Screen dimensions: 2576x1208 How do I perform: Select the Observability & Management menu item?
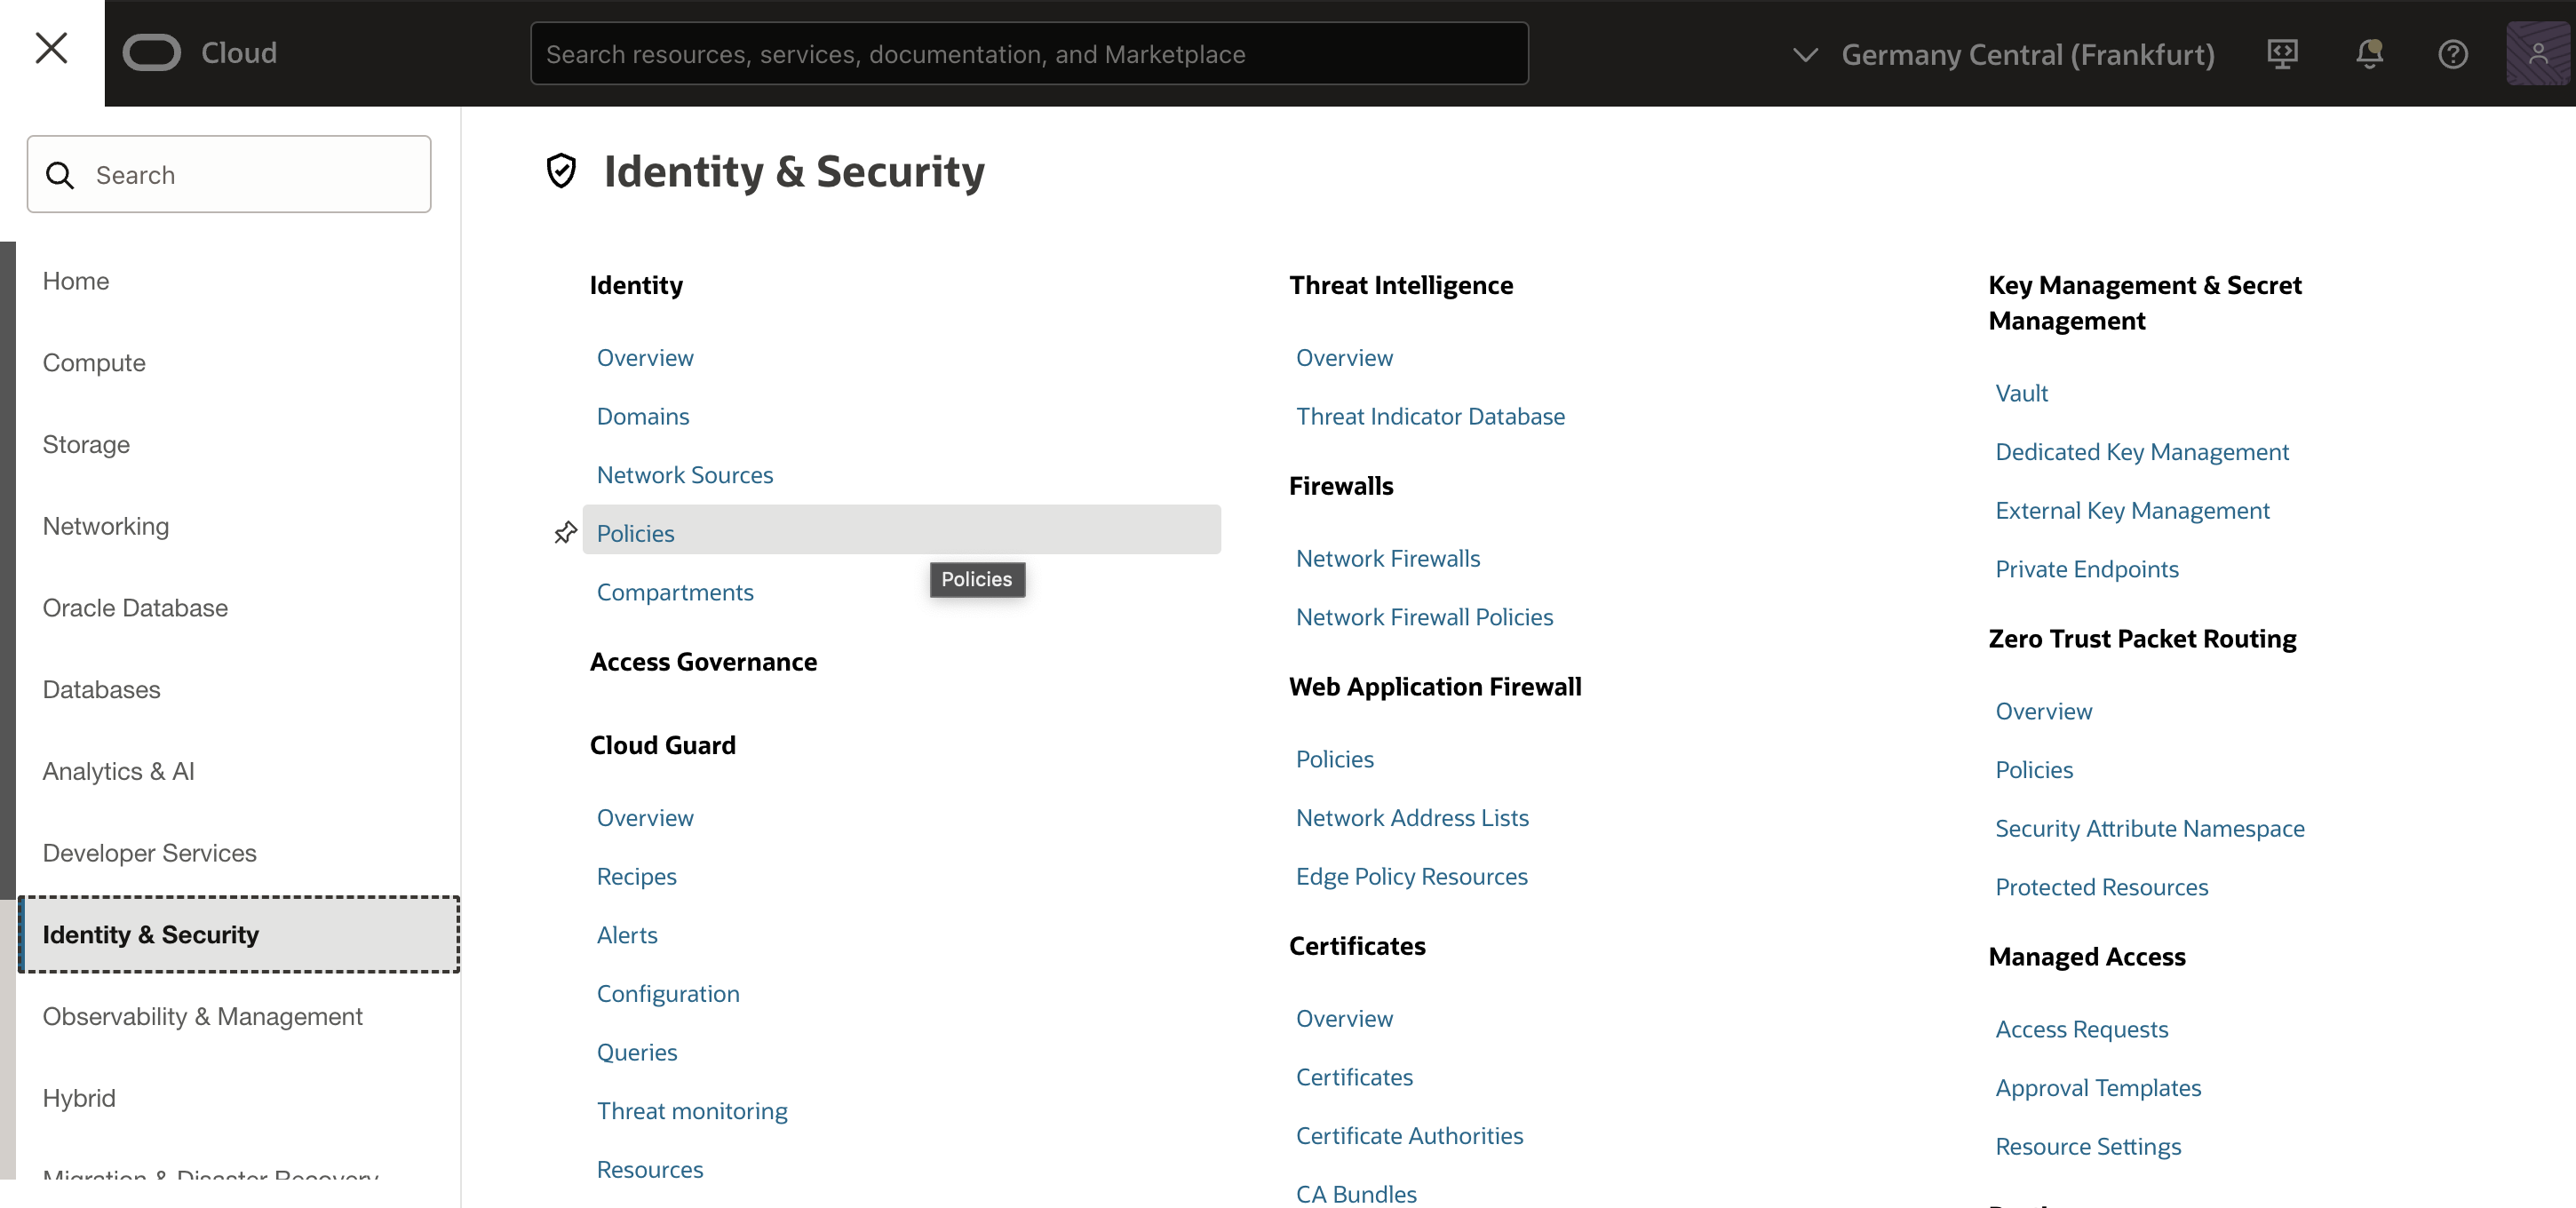202,1016
